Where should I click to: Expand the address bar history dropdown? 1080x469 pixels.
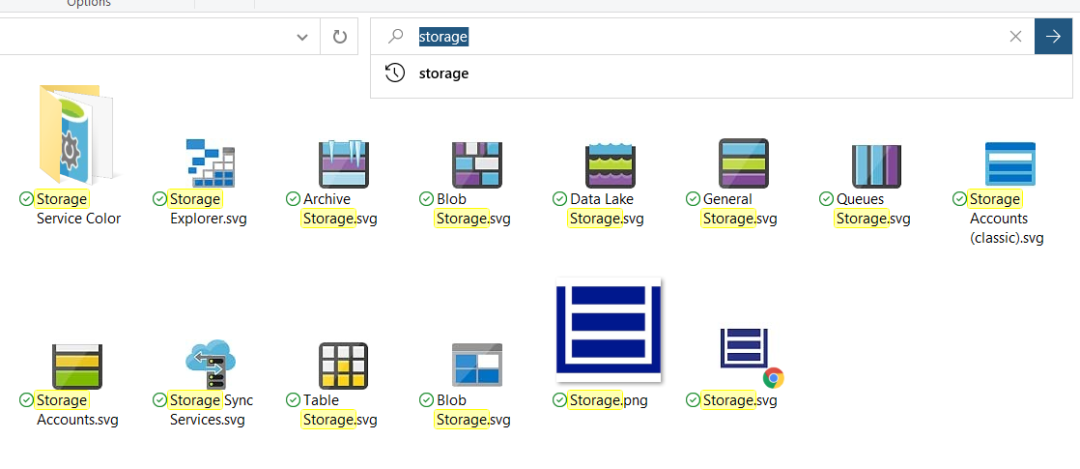click(302, 37)
